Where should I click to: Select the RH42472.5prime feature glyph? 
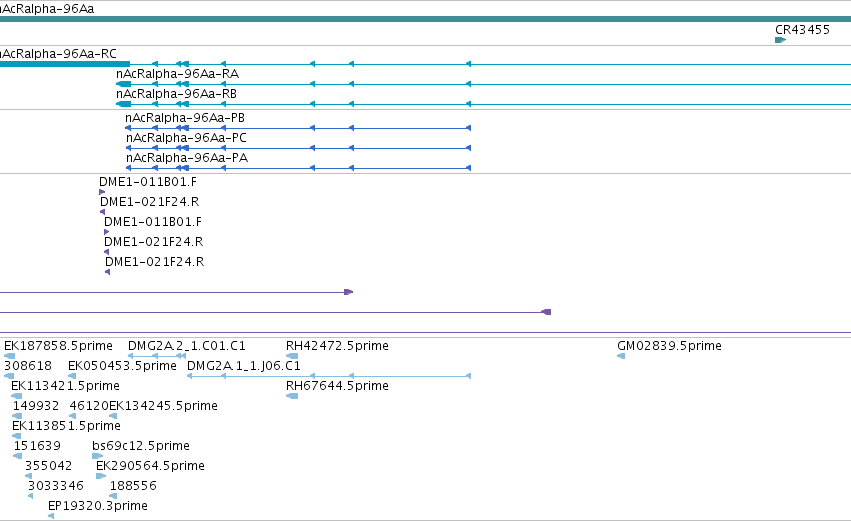[292, 356]
